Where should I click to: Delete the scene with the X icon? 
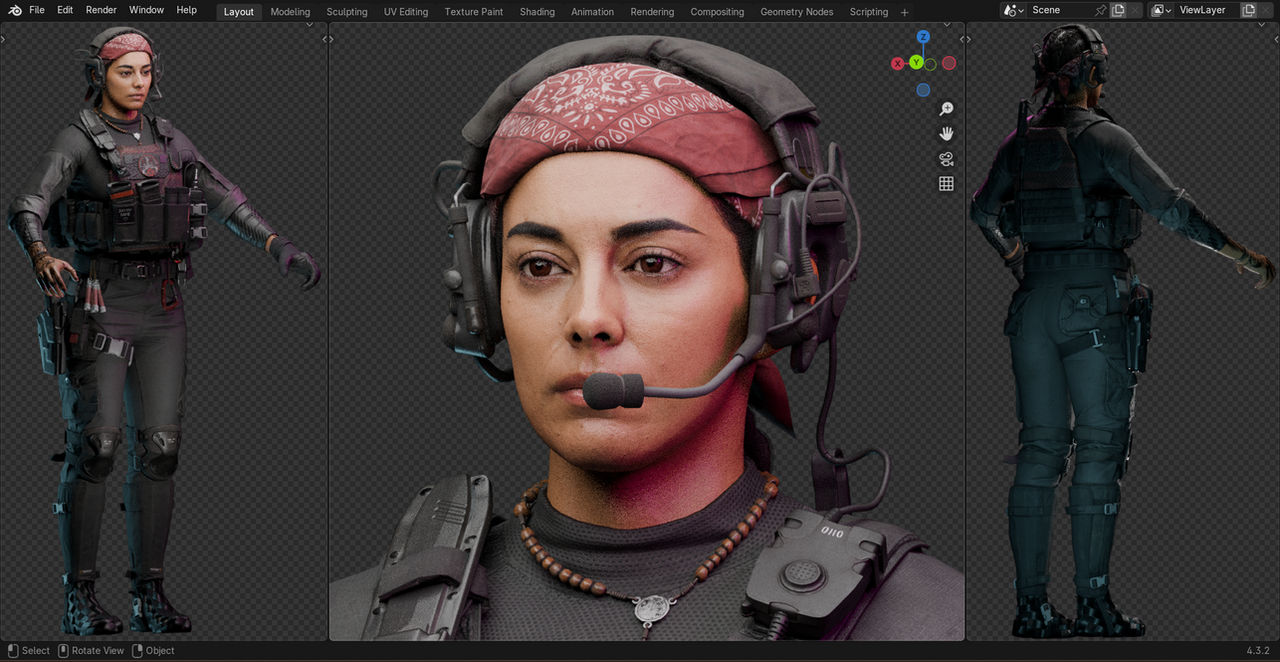click(x=1135, y=10)
